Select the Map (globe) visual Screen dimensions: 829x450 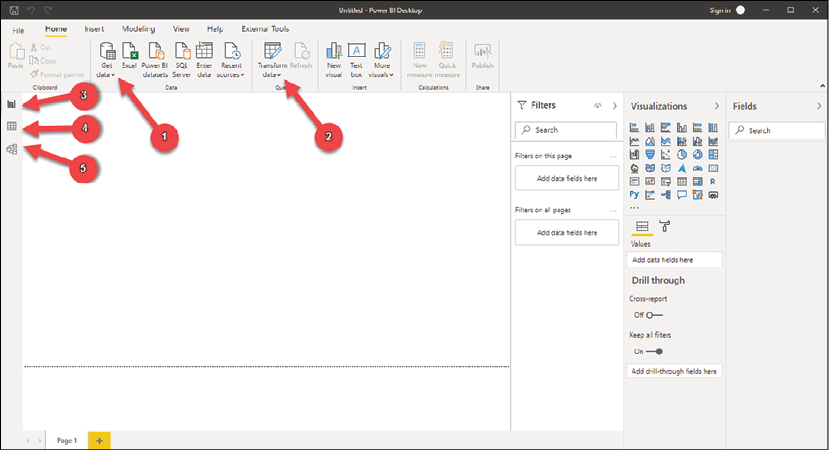634,168
